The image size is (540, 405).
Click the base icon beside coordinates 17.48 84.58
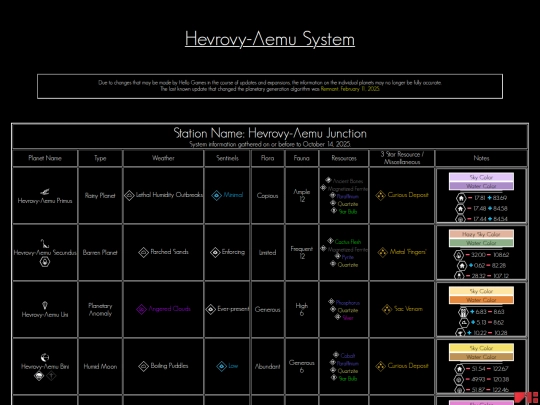coord(461,209)
